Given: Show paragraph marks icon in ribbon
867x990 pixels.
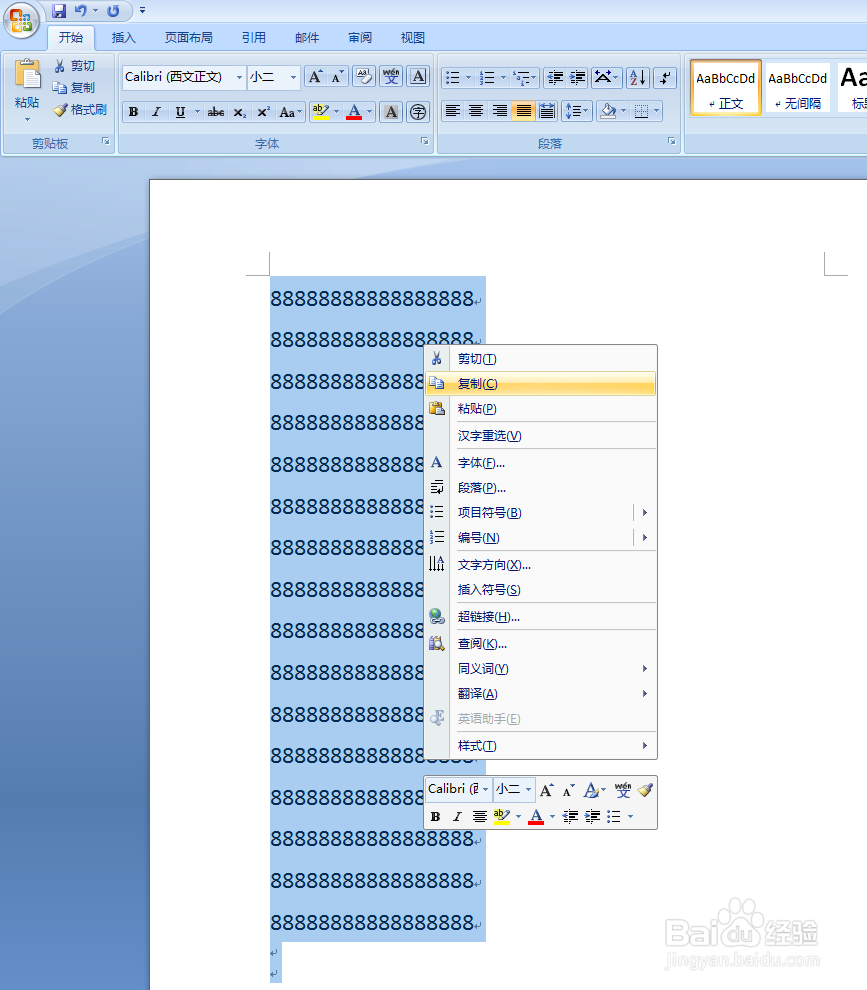Looking at the screenshot, I should (x=665, y=78).
